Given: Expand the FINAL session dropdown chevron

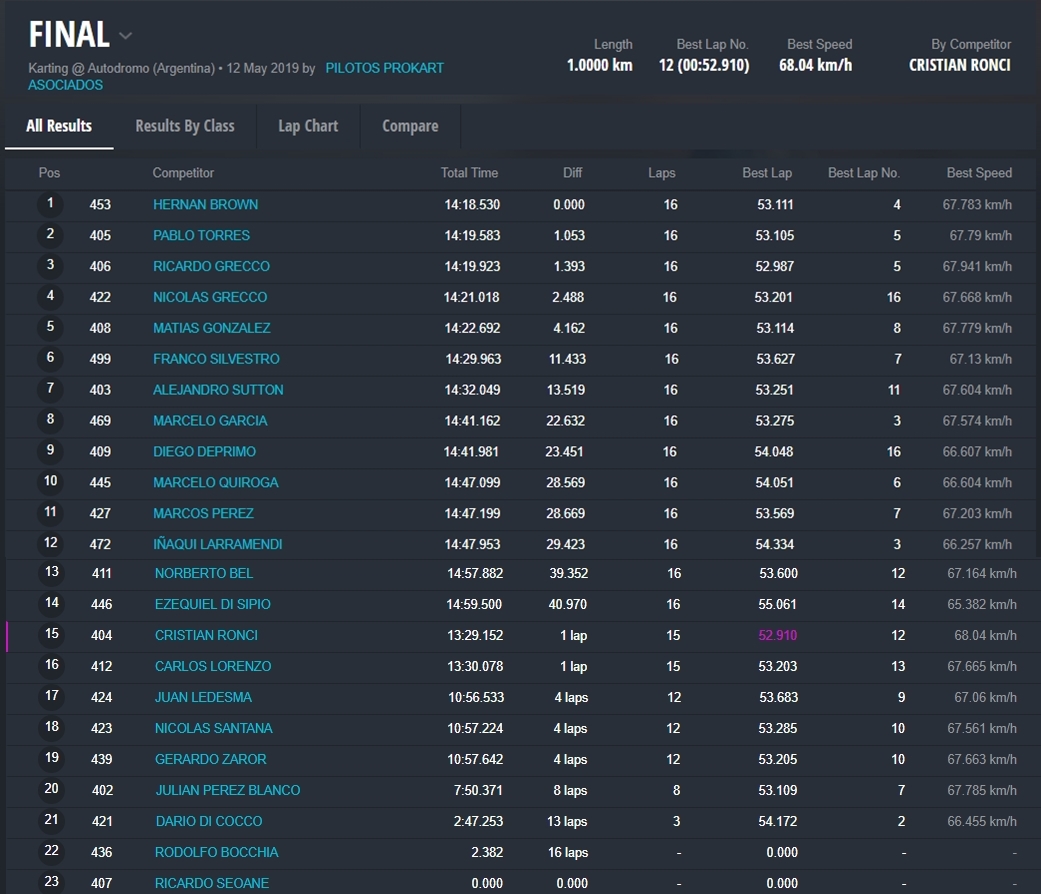Looking at the screenshot, I should (x=125, y=36).
